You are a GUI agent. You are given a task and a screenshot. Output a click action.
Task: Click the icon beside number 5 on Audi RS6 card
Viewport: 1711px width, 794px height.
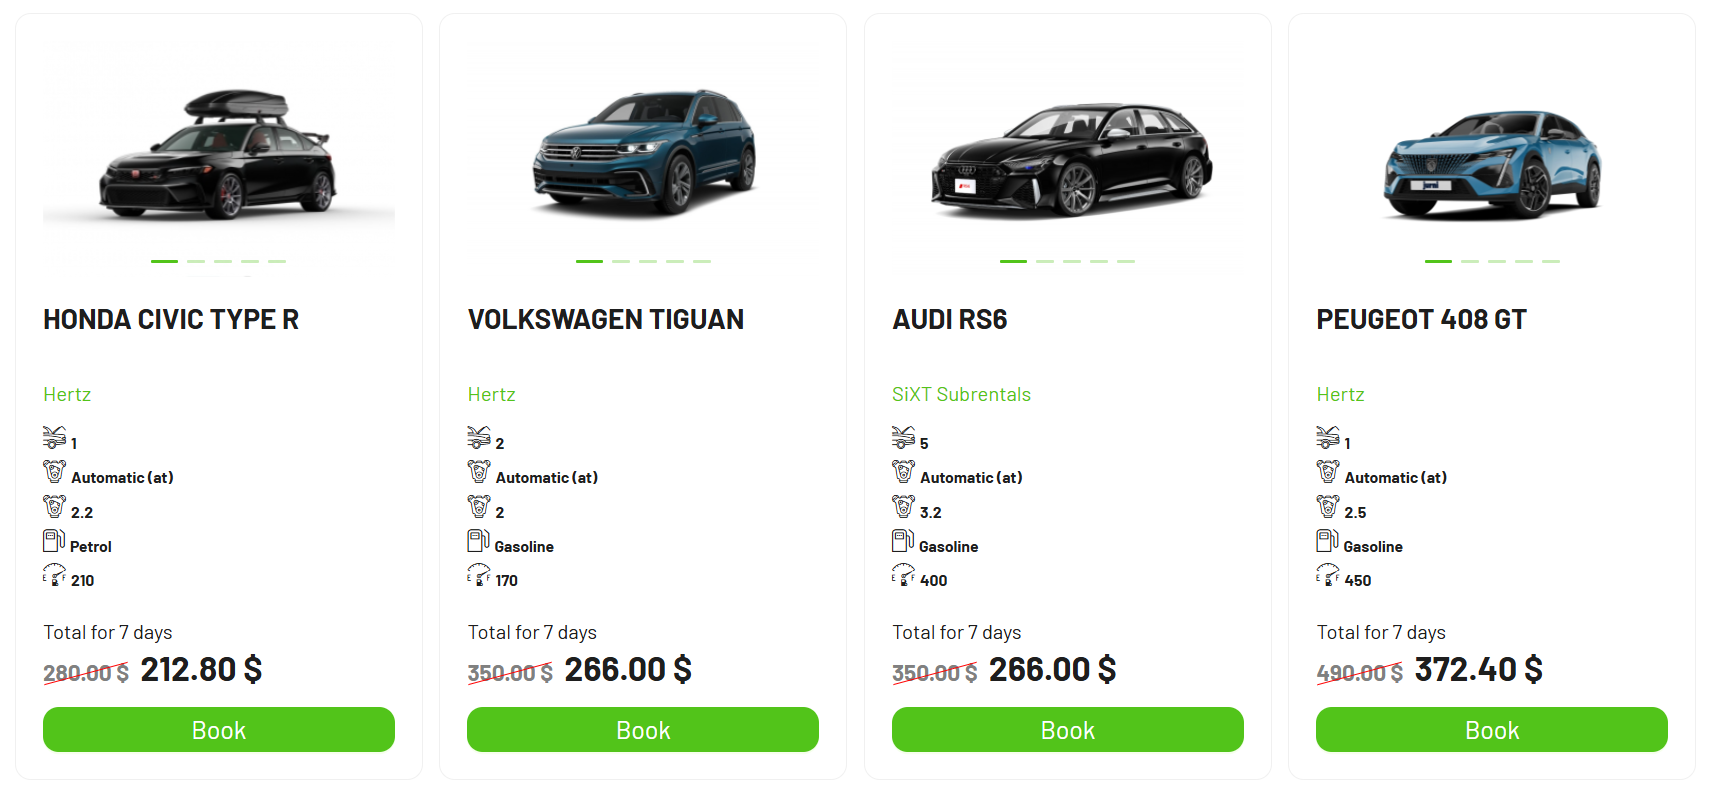click(903, 438)
